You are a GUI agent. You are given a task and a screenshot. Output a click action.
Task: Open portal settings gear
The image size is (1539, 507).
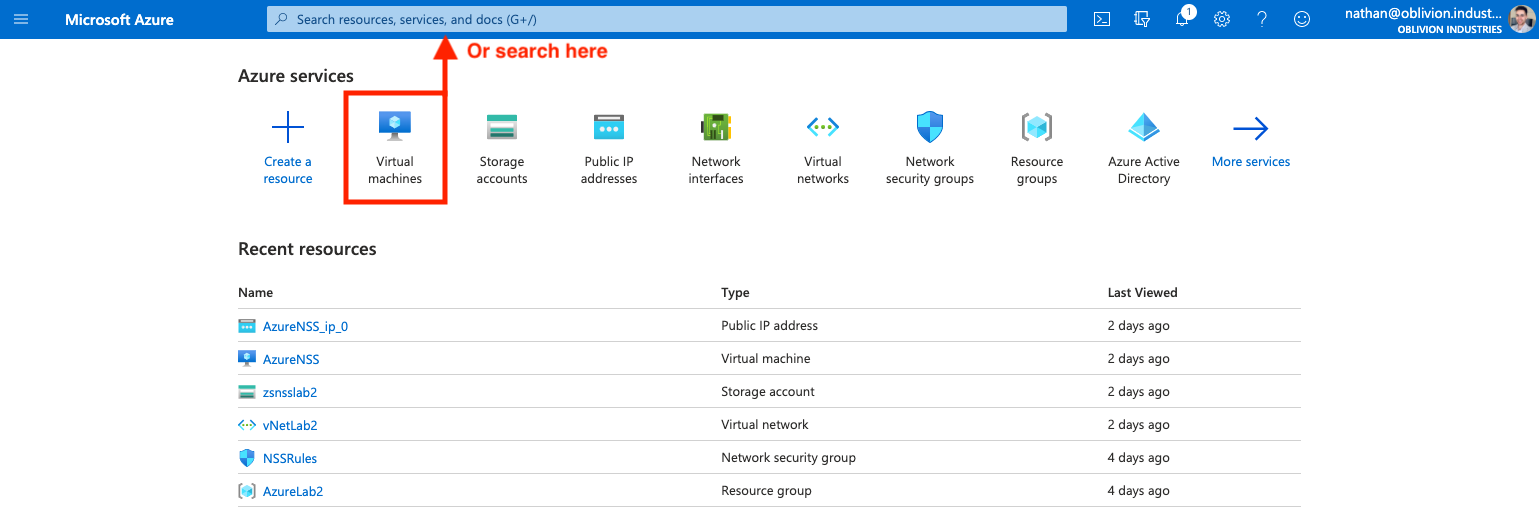pos(1221,19)
